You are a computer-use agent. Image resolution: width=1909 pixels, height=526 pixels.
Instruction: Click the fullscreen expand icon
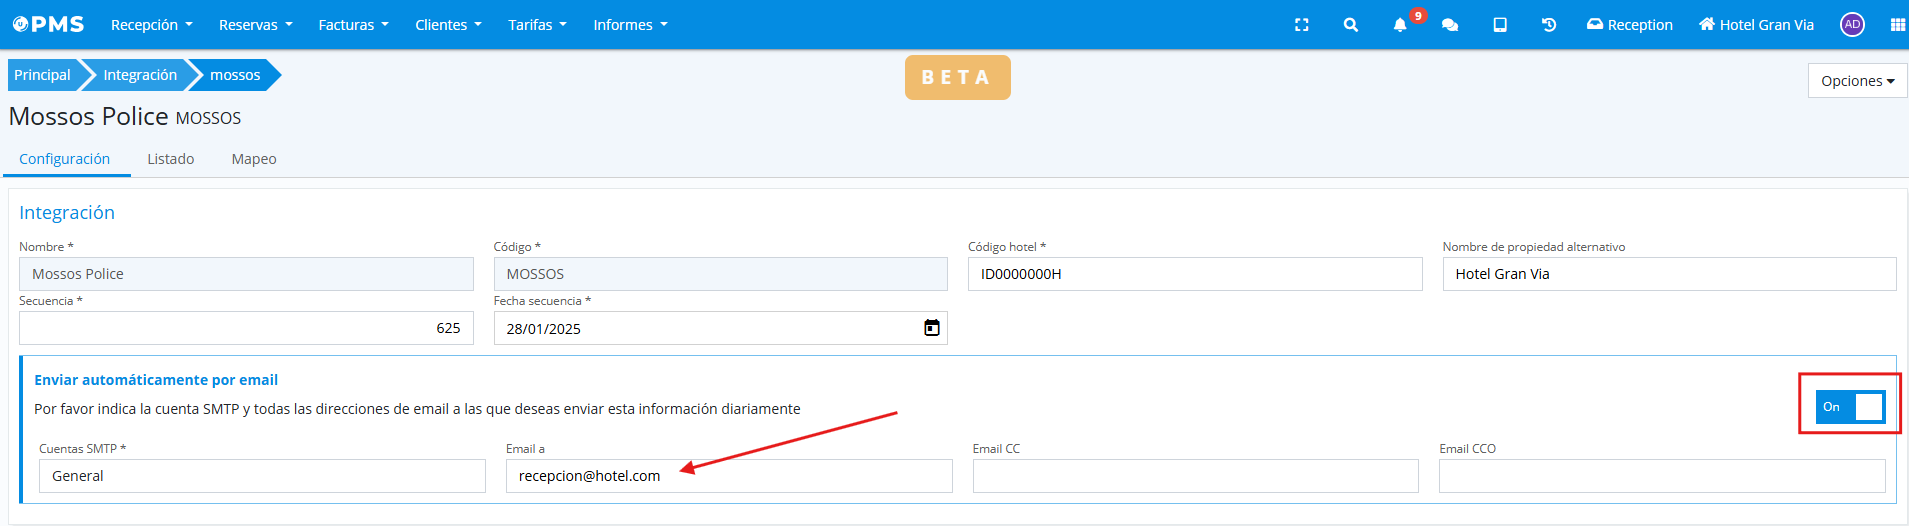click(x=1301, y=25)
